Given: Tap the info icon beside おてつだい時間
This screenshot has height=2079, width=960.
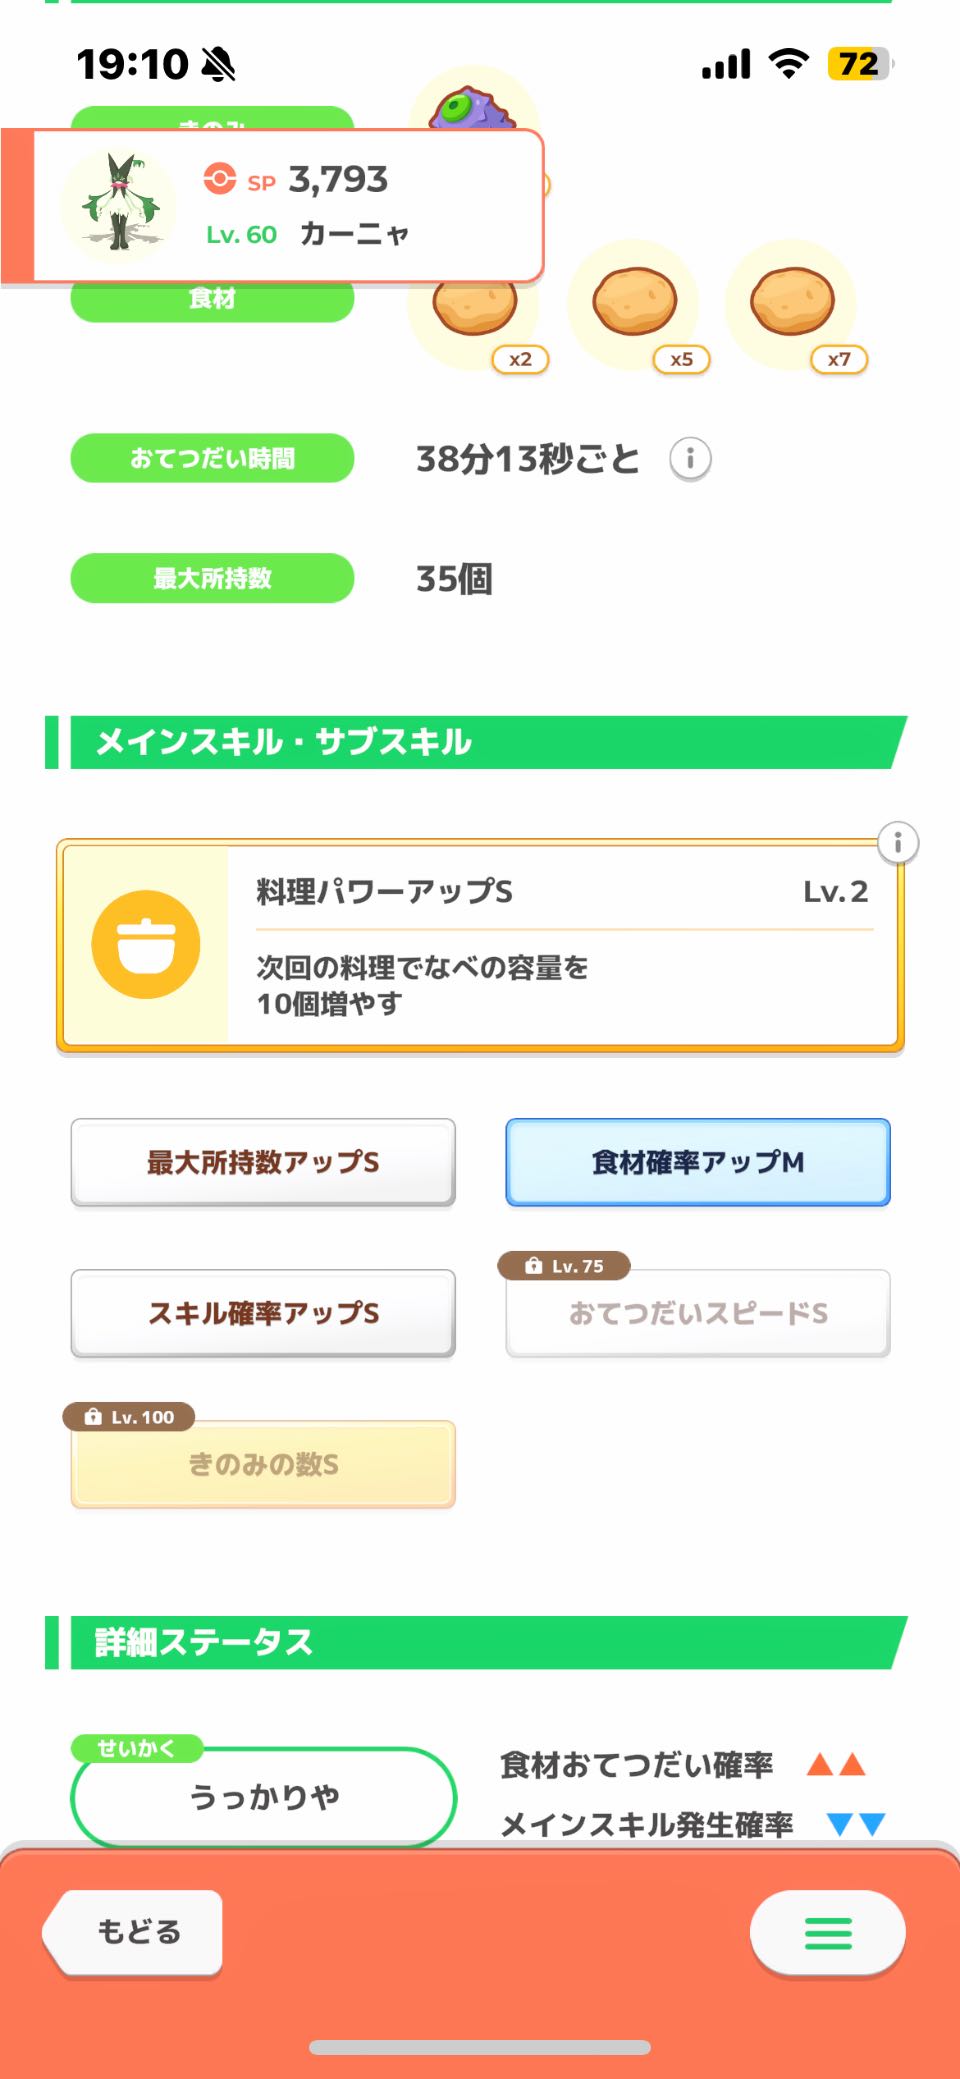Looking at the screenshot, I should 690,459.
